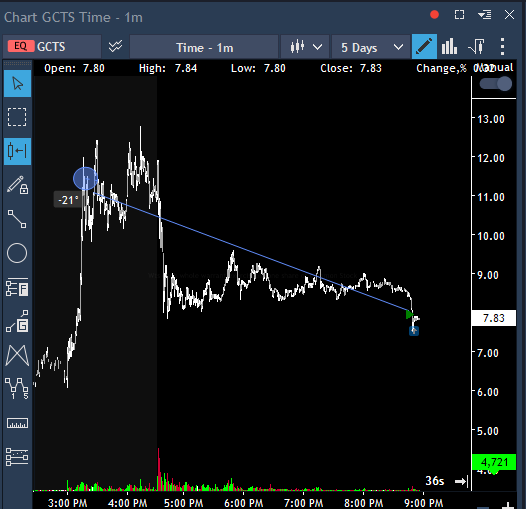The height and width of the screenshot is (509, 526).
Task: Click the plus icon at bottom corner
Action: click(509, 505)
